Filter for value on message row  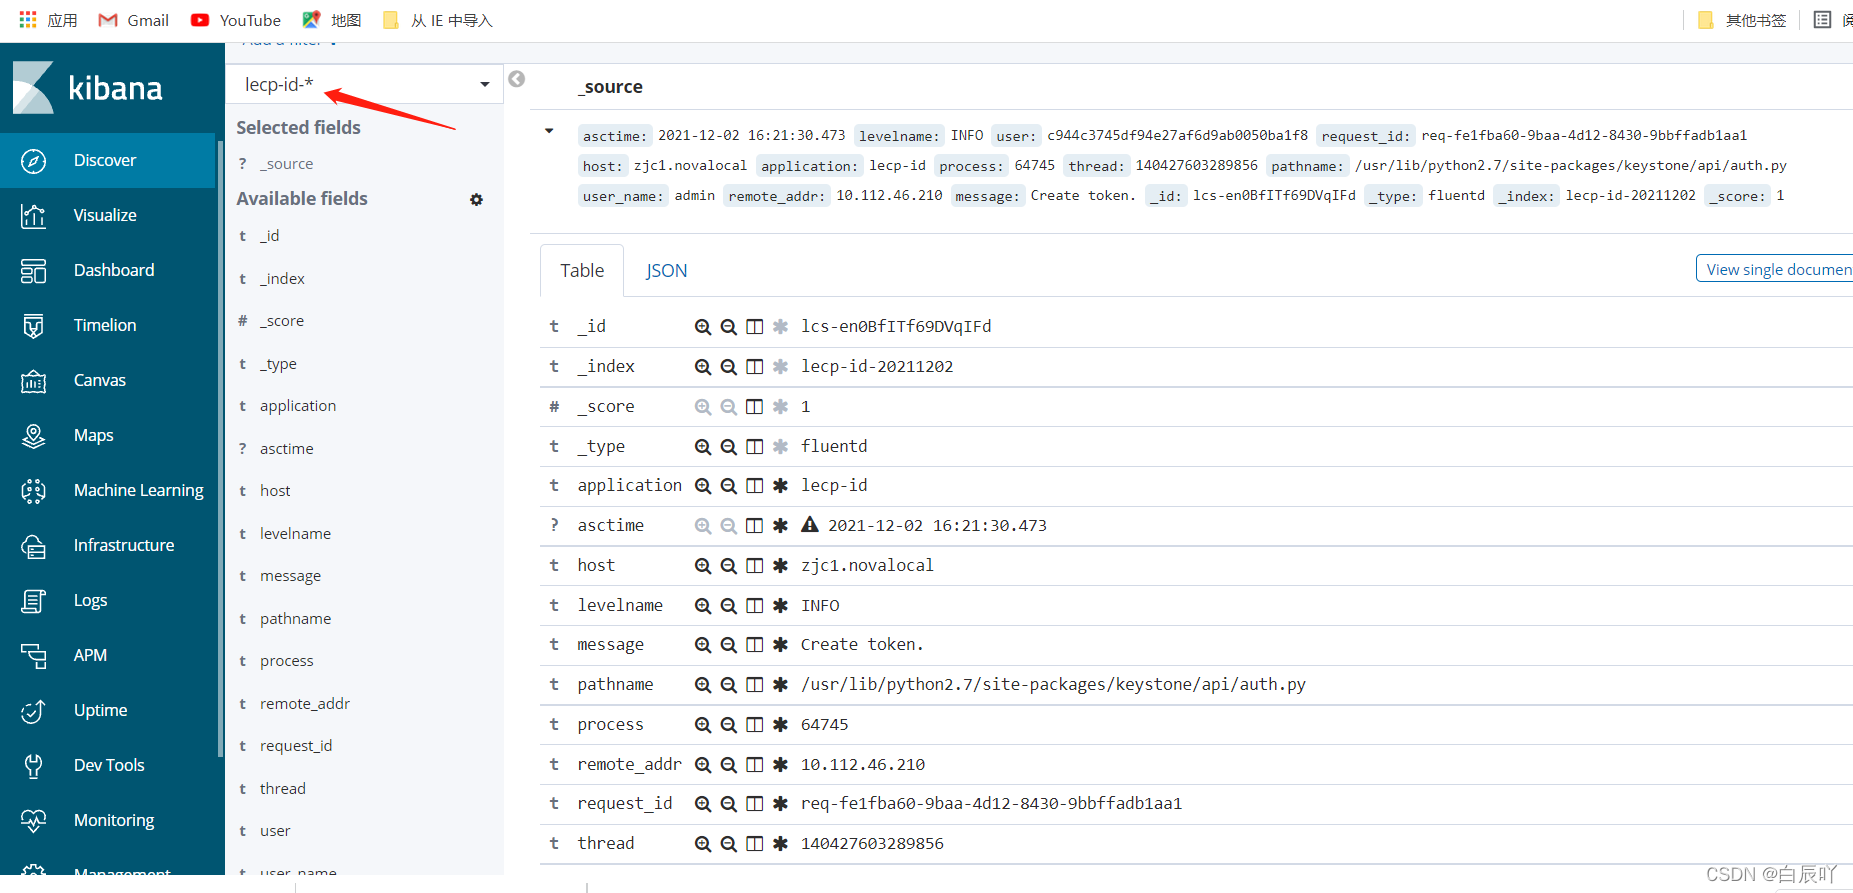(x=703, y=645)
